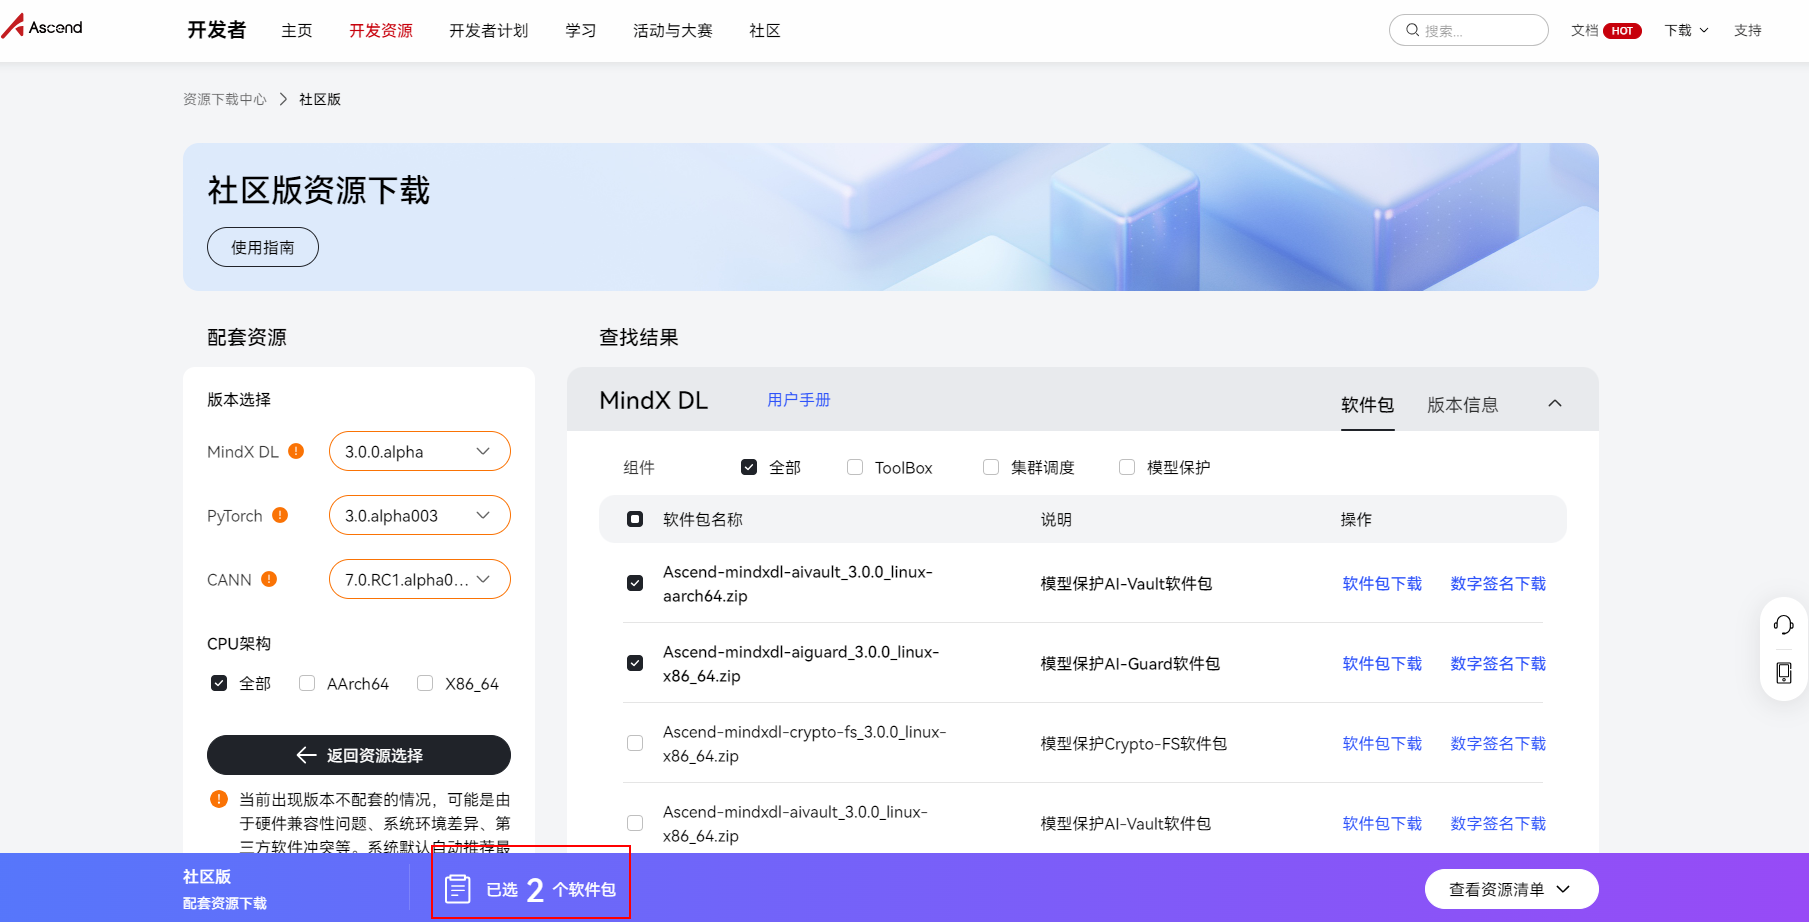Check the 模型保护 component filter
This screenshot has width=1809, height=922.
[x=1127, y=467]
